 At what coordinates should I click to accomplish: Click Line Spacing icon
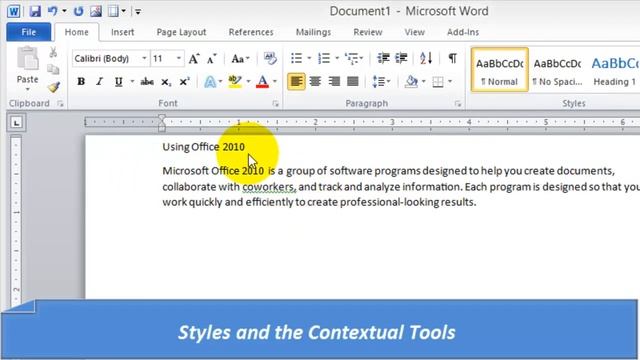(x=378, y=82)
